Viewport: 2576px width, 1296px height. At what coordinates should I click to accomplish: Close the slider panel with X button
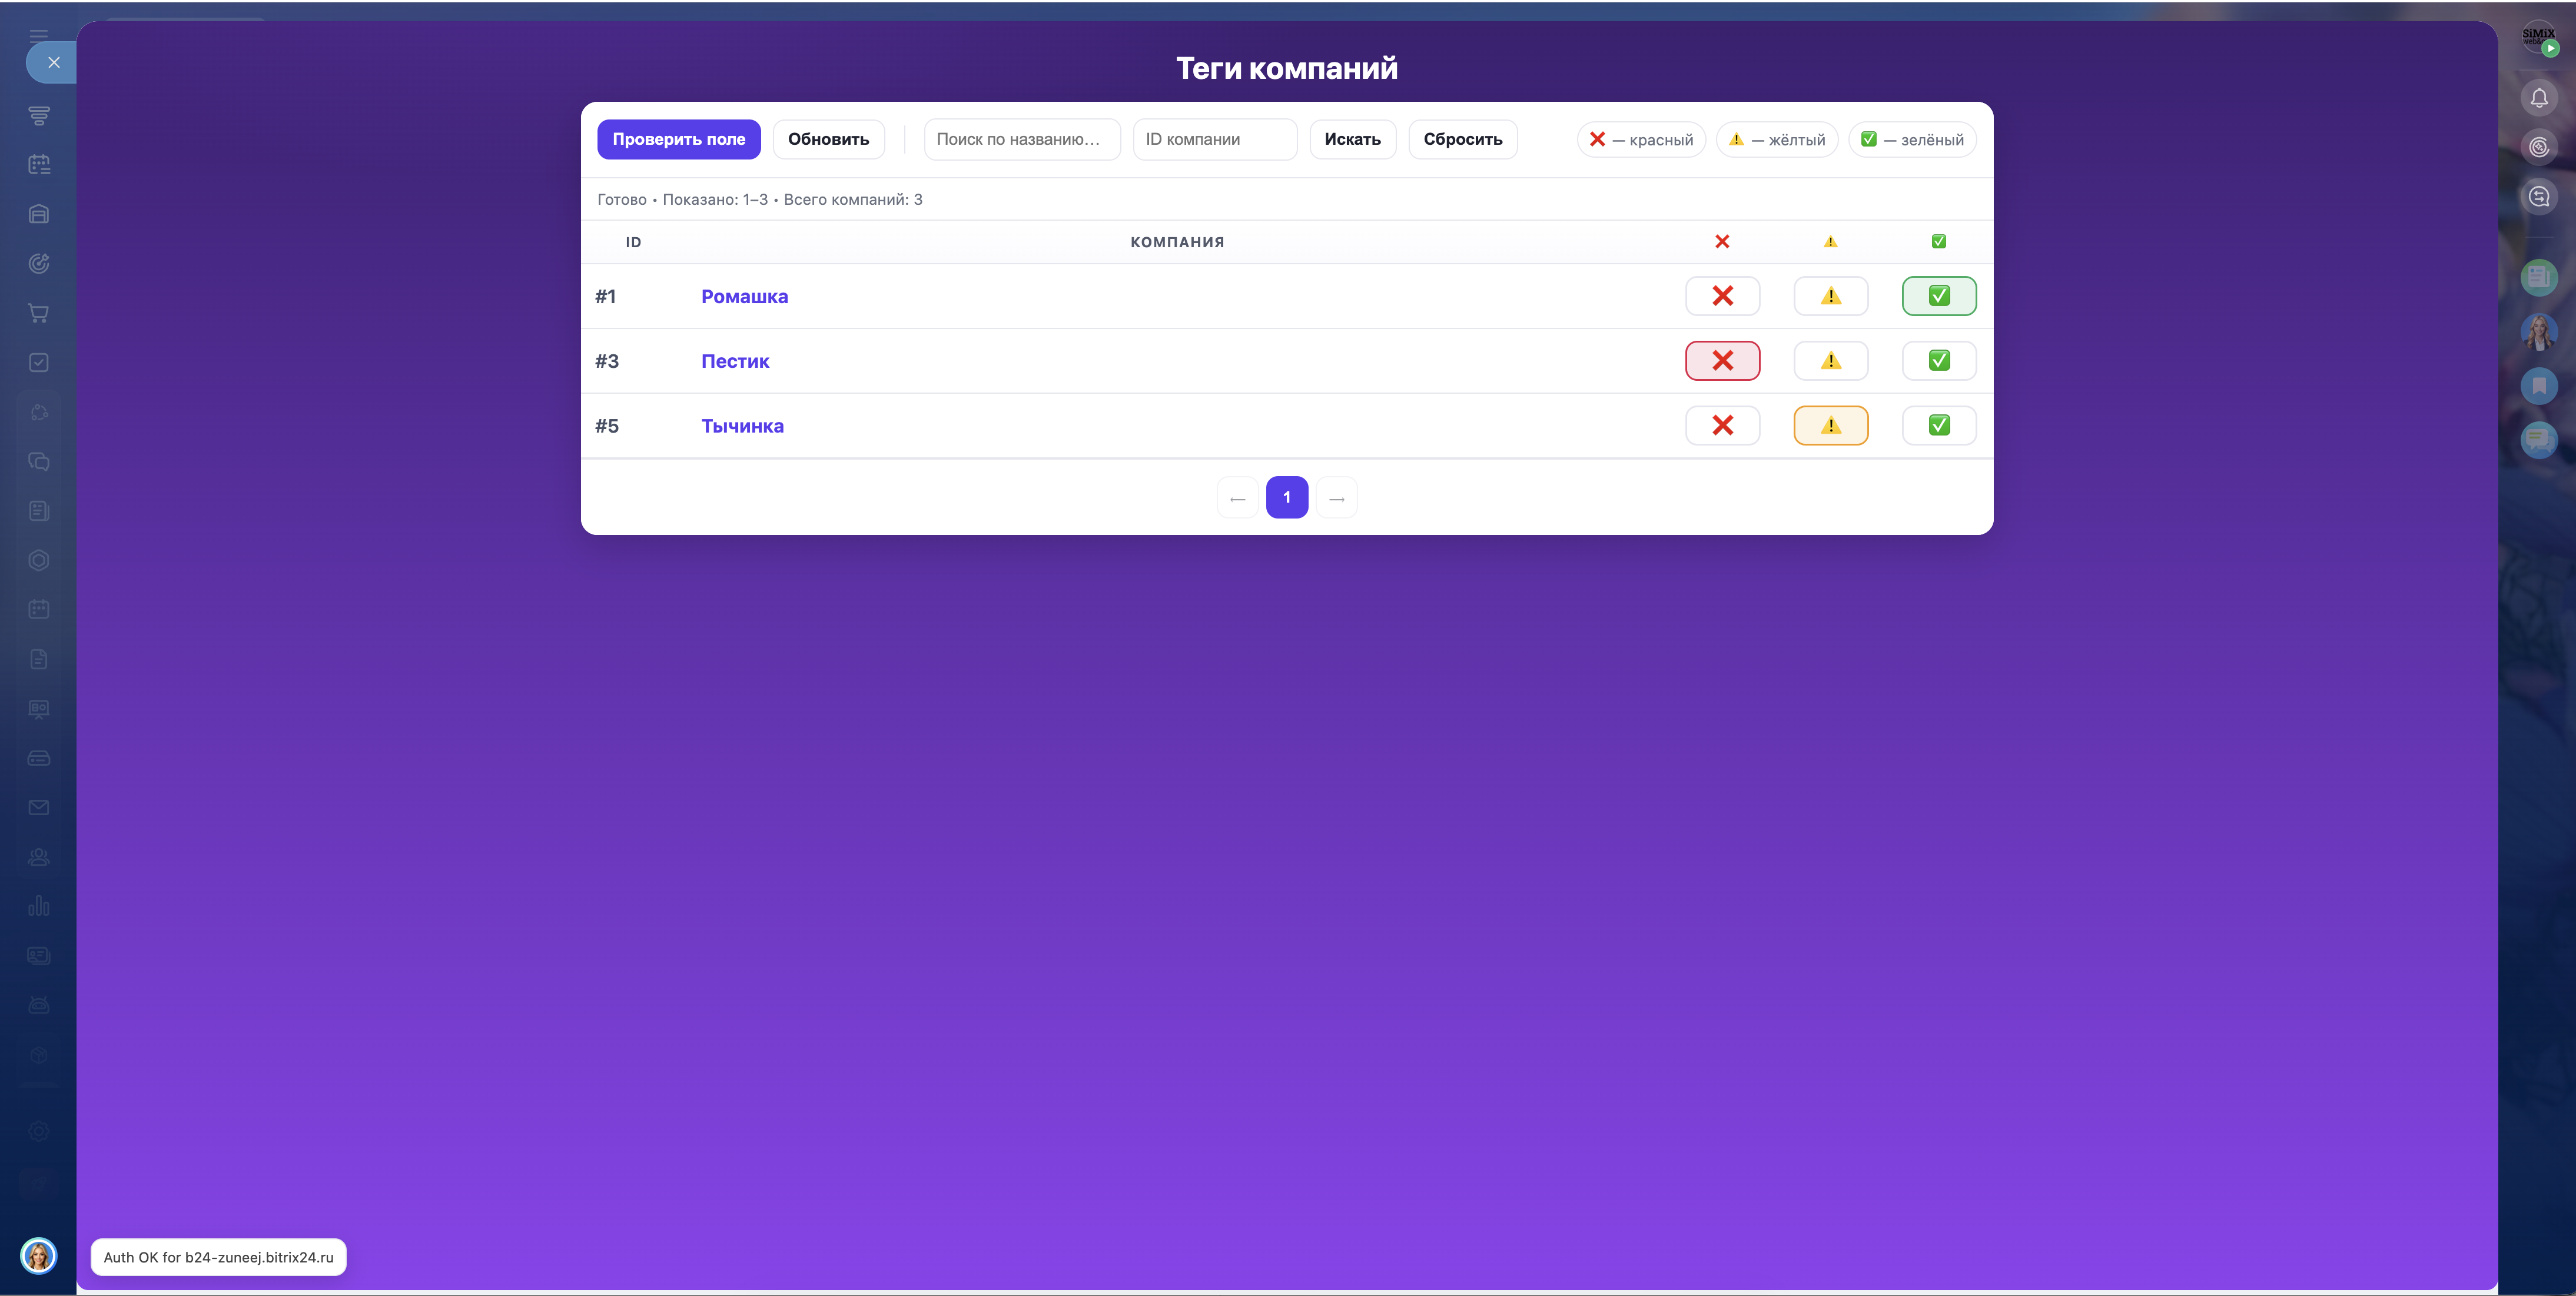point(54,63)
